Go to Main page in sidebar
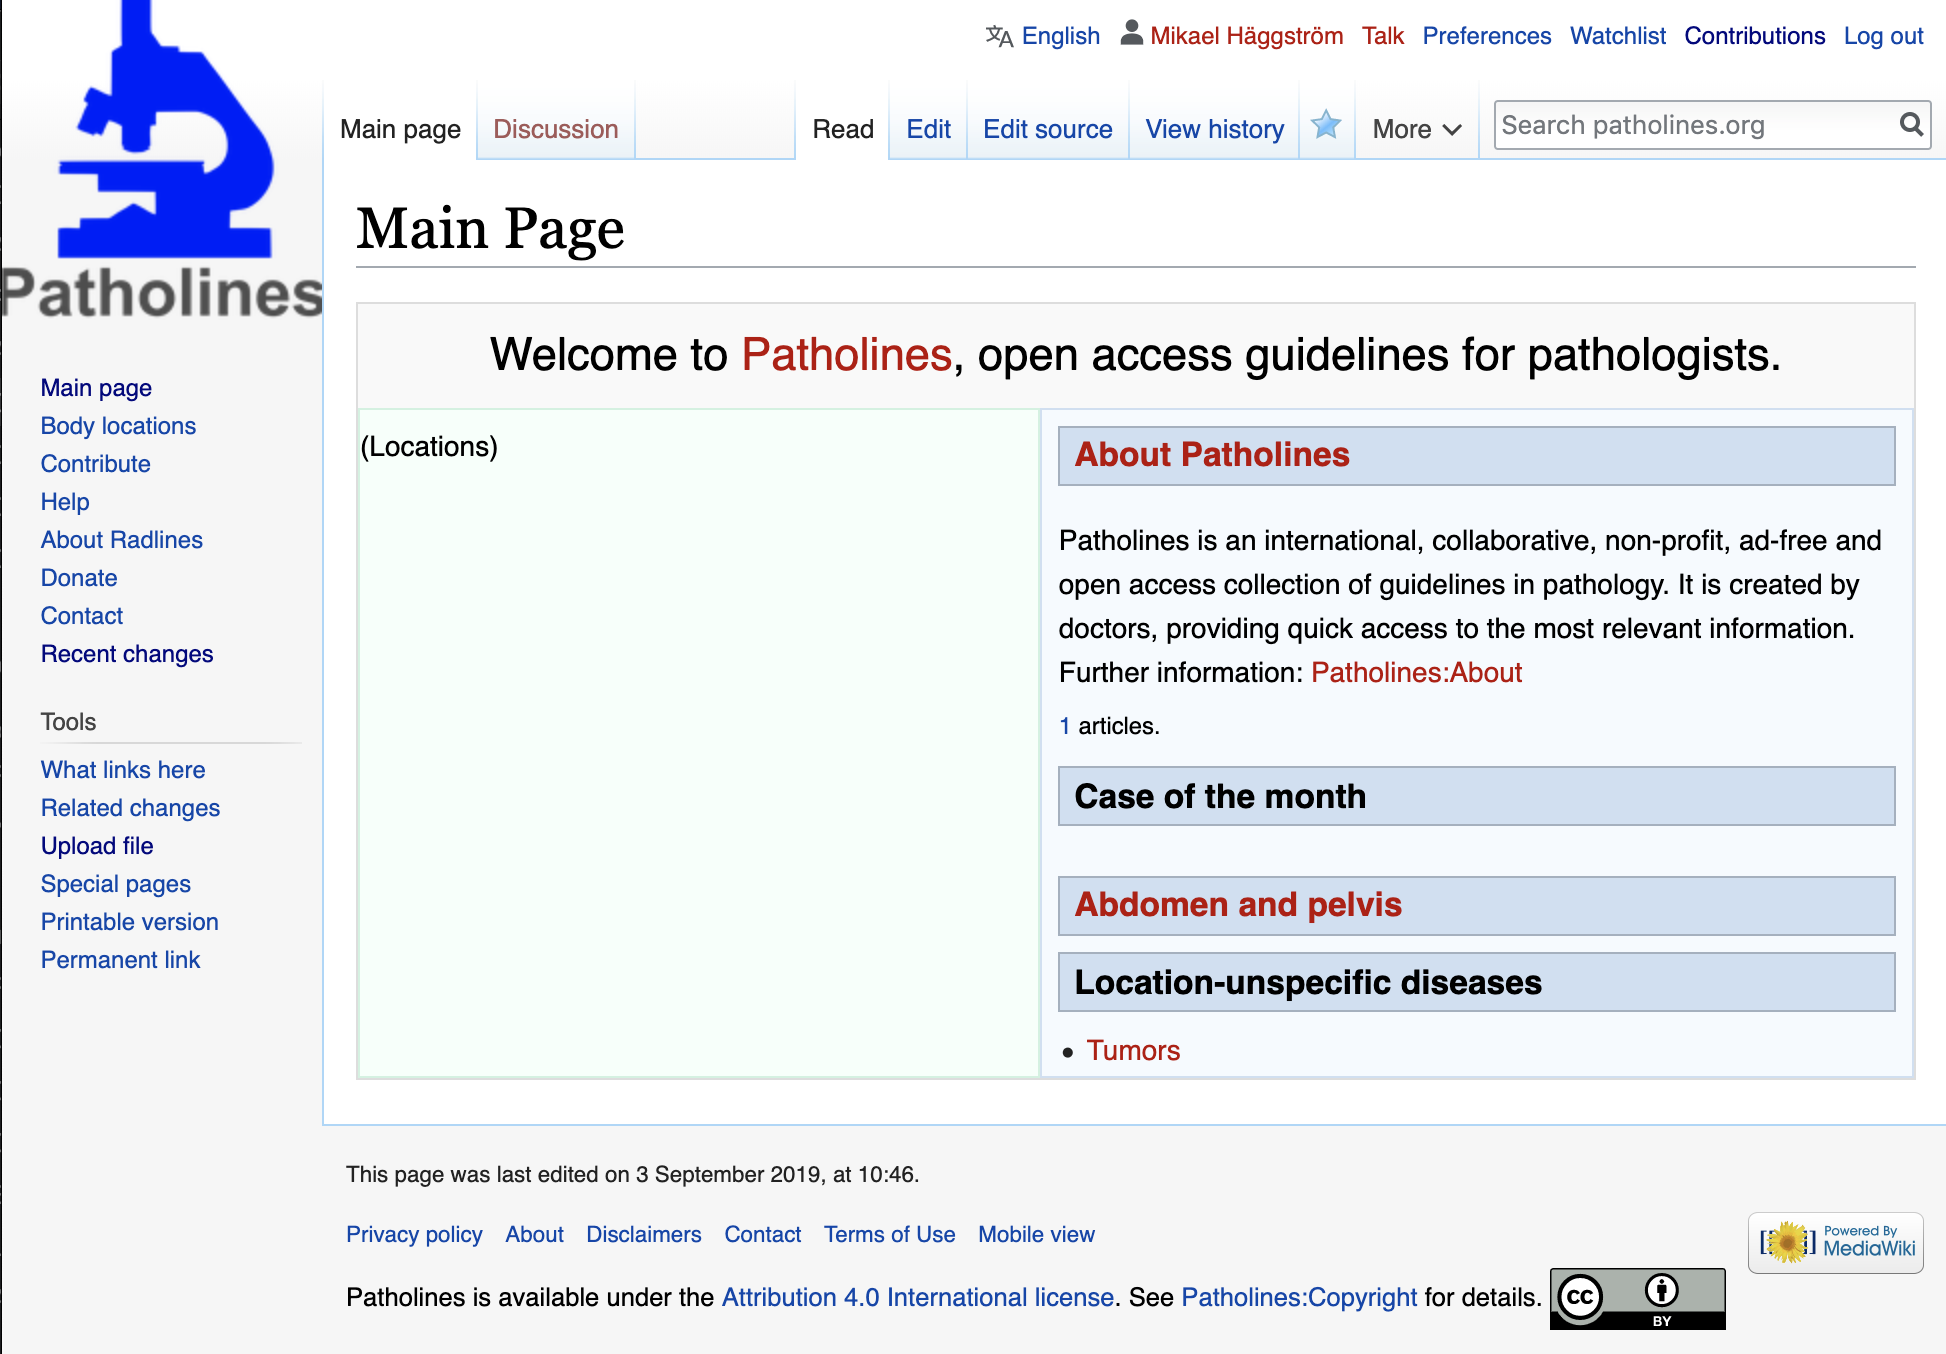The image size is (1946, 1354). point(96,388)
